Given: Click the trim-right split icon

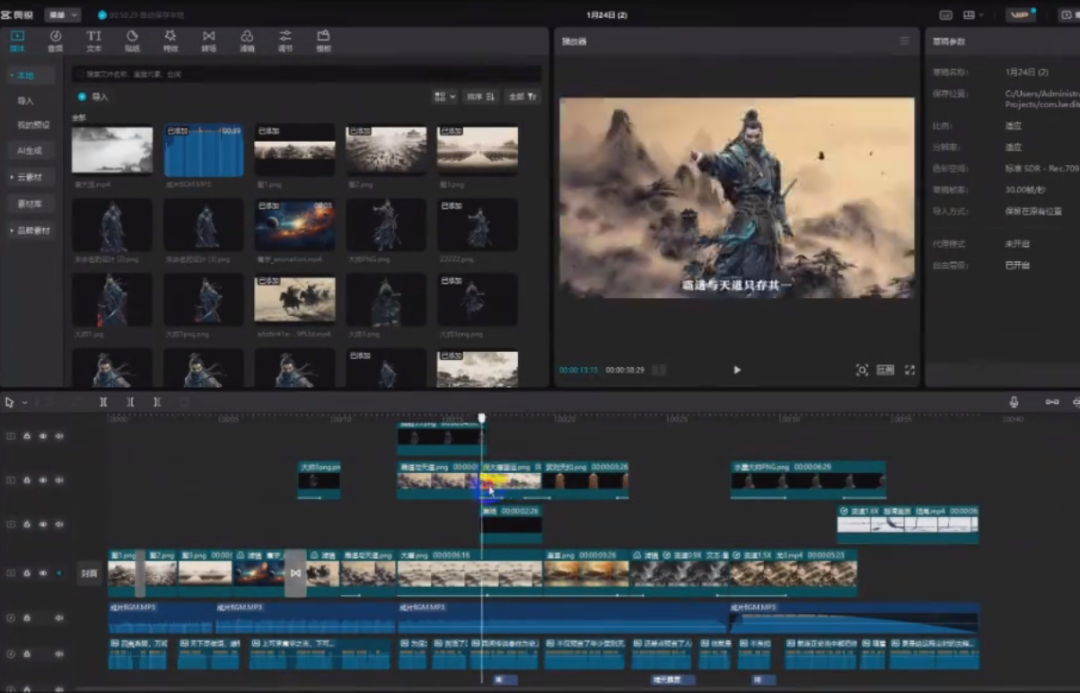Looking at the screenshot, I should 157,402.
